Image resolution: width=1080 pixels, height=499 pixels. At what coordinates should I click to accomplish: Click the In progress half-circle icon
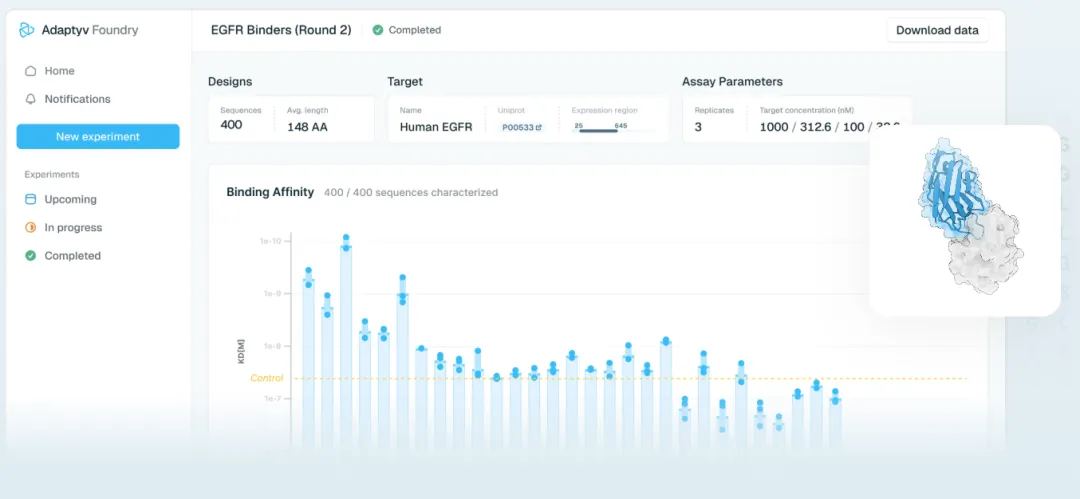tap(30, 227)
